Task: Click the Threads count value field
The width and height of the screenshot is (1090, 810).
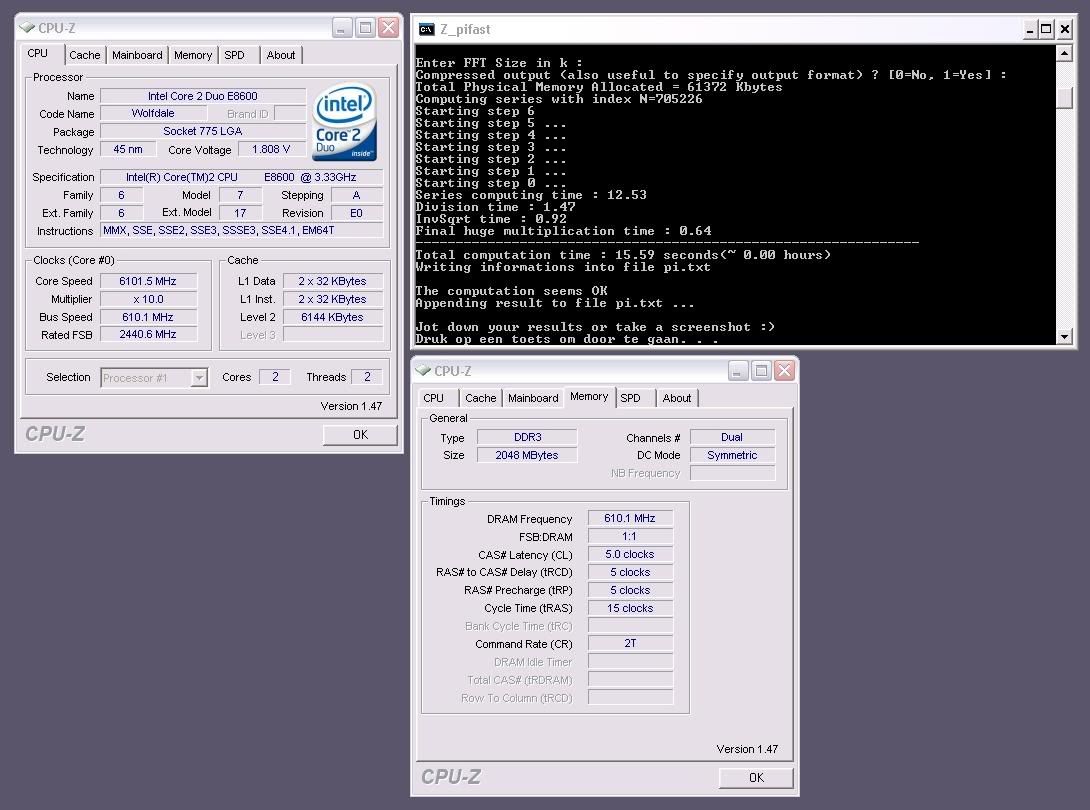Action: pyautogui.click(x=366, y=377)
